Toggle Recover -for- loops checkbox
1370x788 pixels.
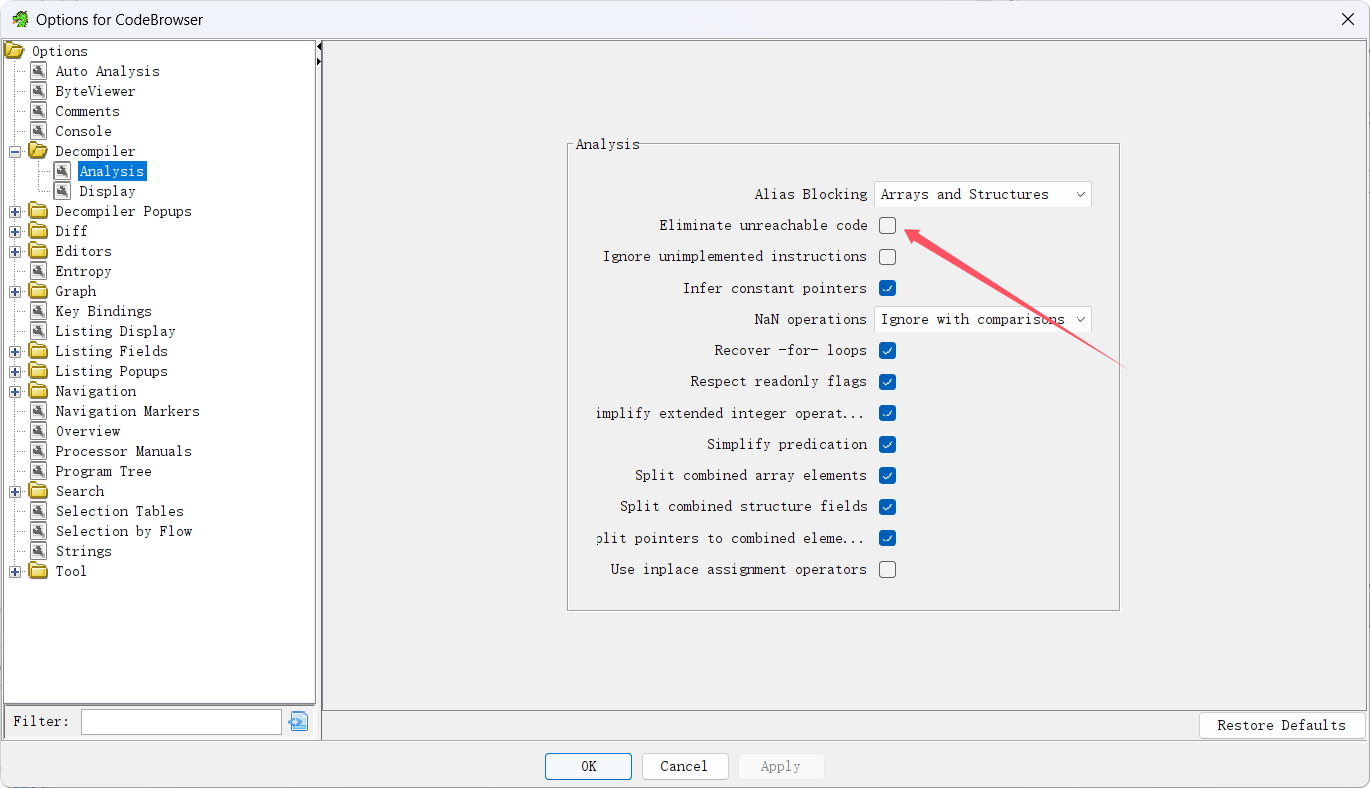tap(887, 351)
